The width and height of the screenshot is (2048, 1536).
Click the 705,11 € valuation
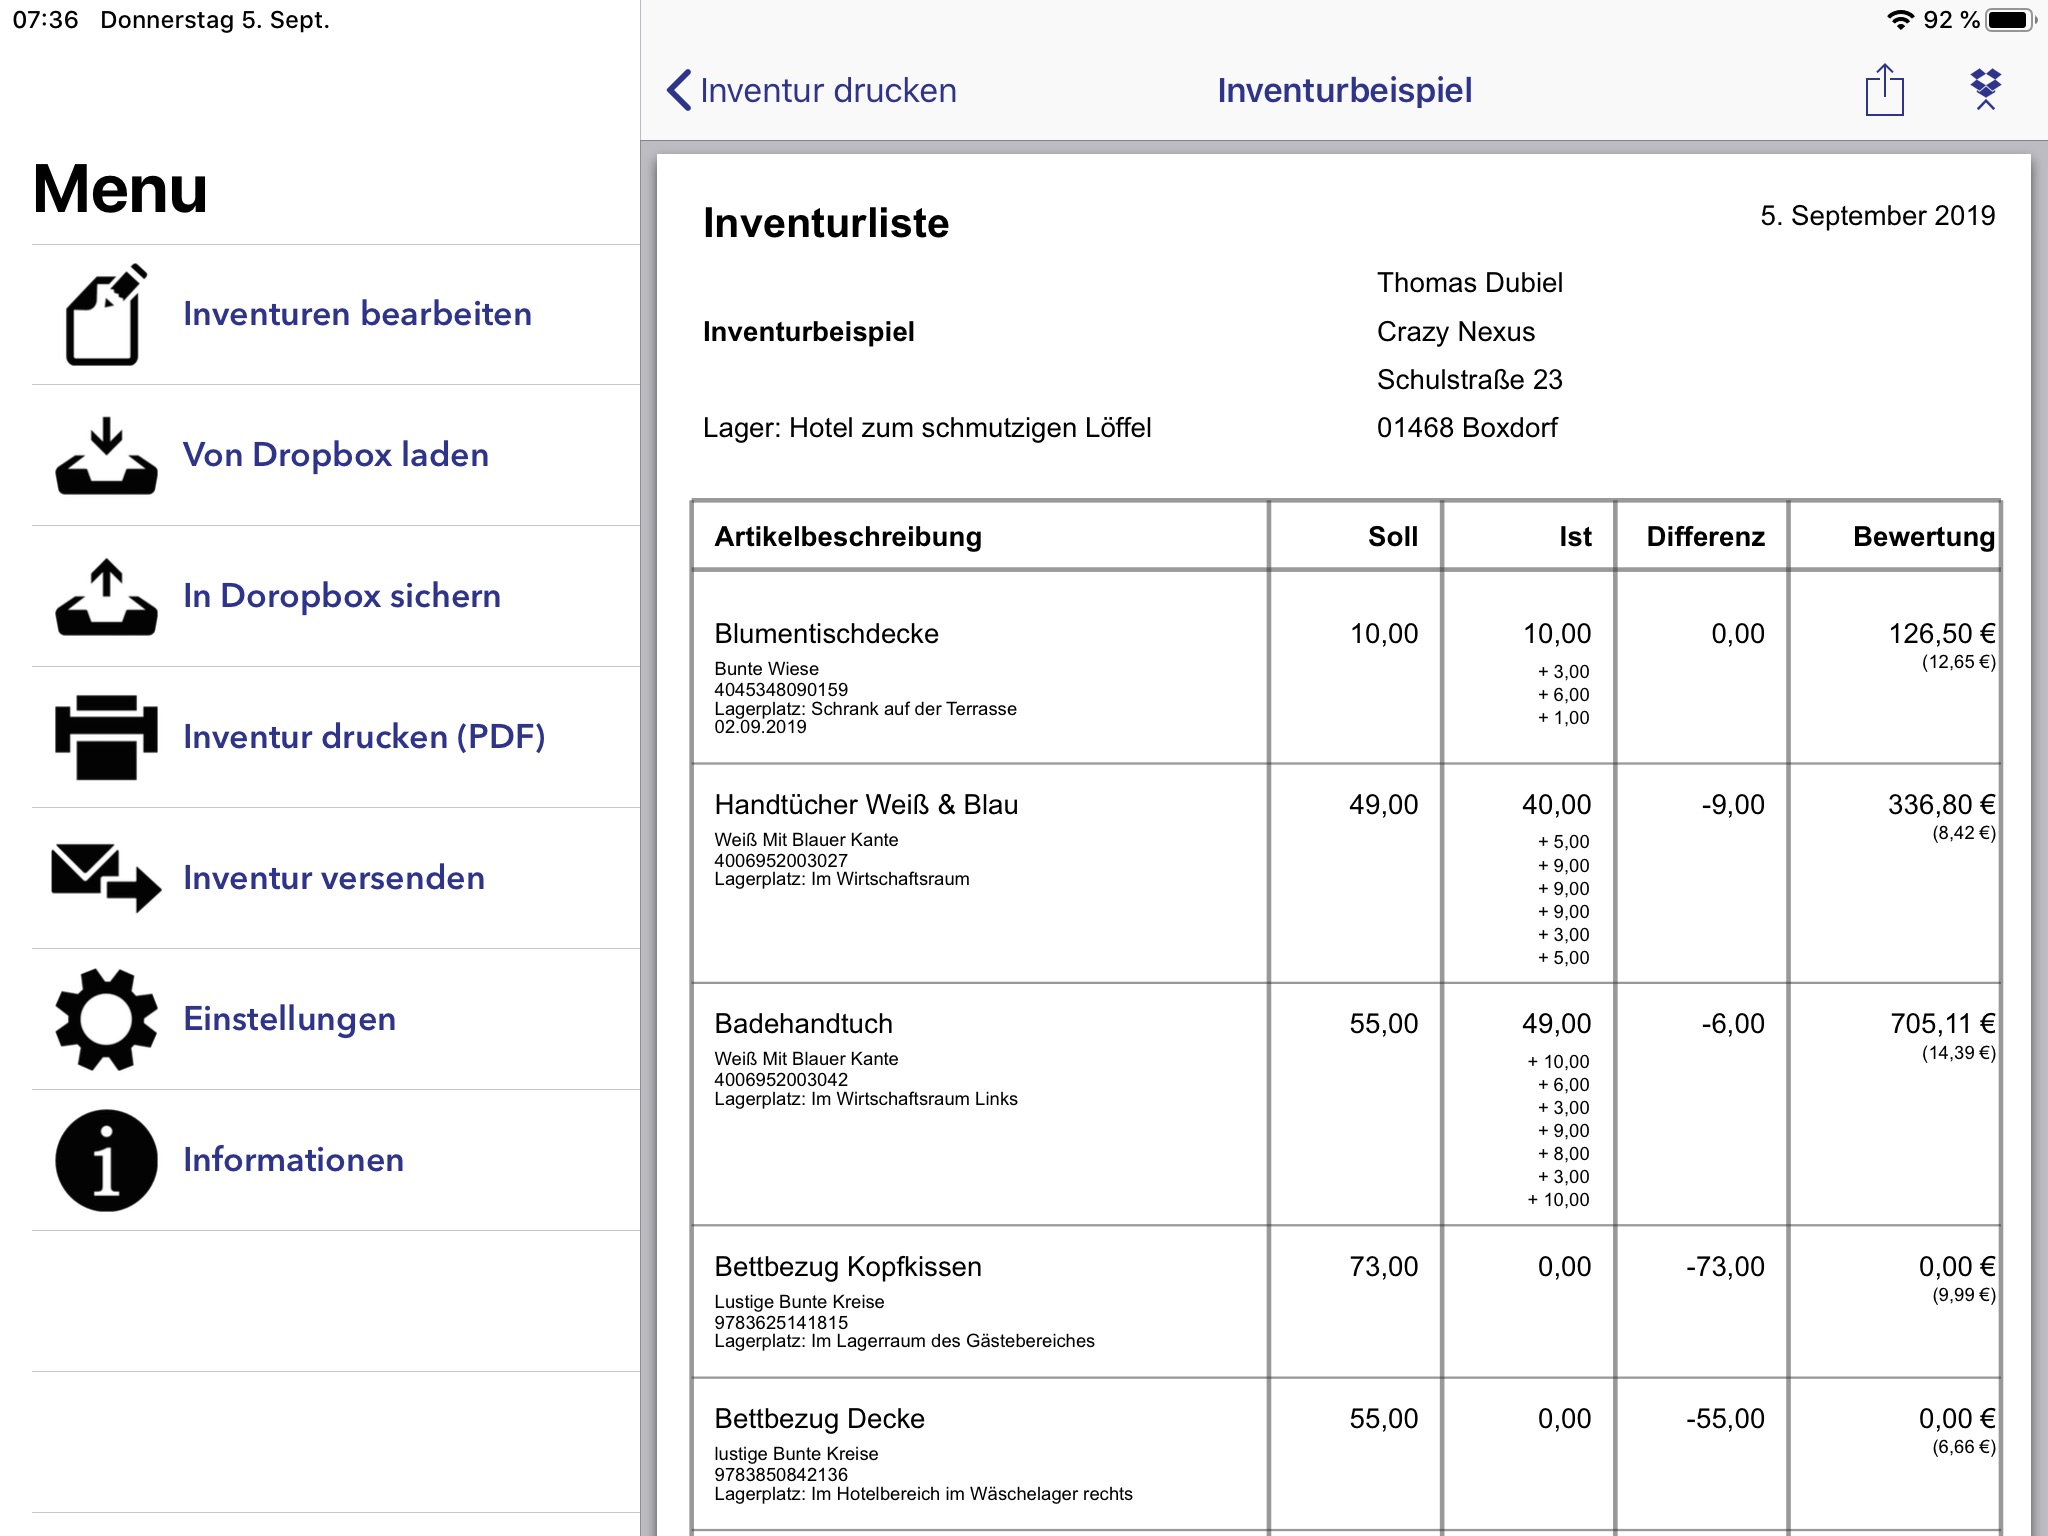click(1942, 1024)
